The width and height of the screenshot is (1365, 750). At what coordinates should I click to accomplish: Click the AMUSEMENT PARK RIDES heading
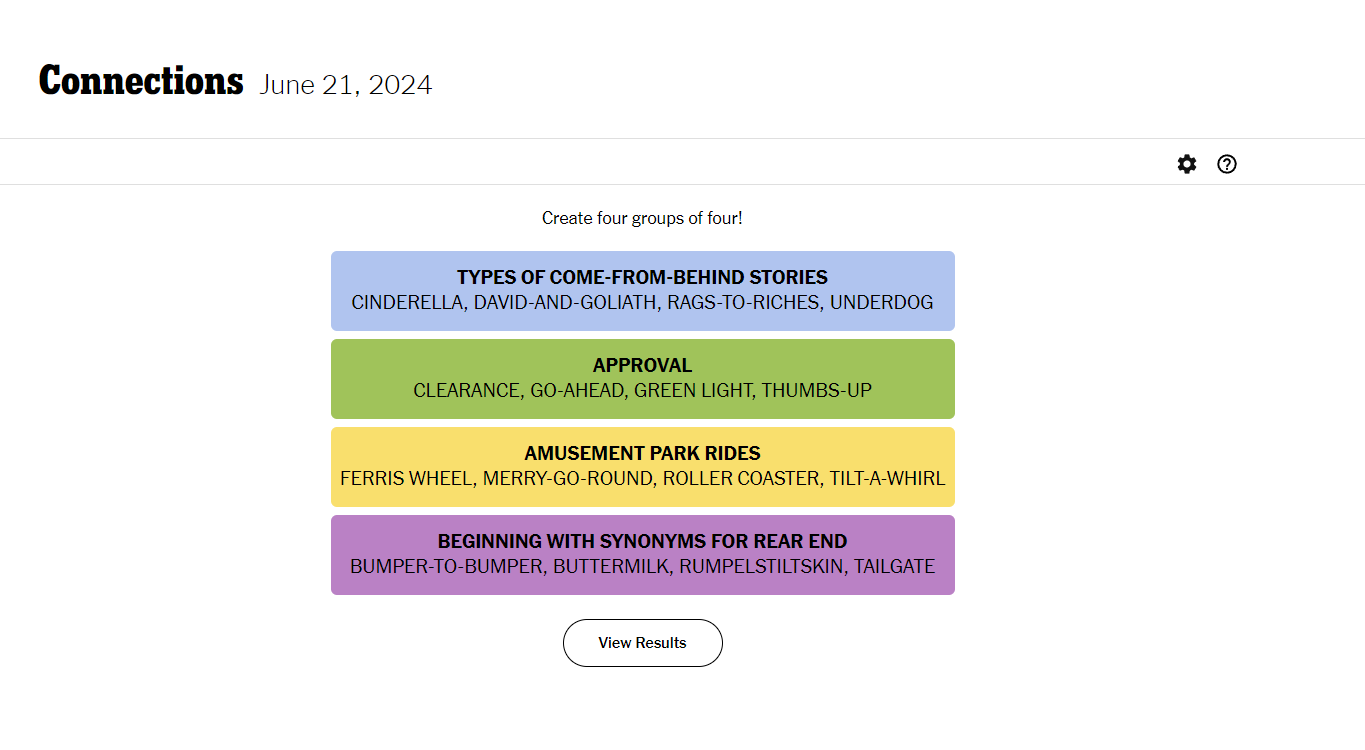[642, 453]
